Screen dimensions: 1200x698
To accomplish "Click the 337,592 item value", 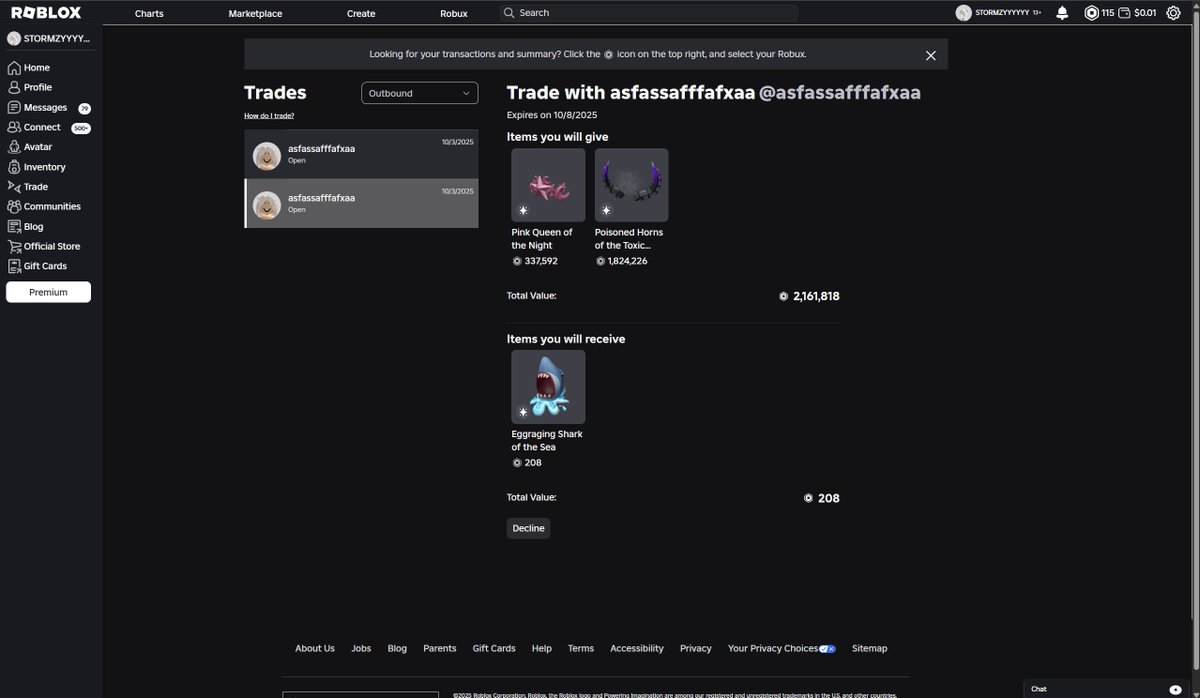I will (x=541, y=261).
